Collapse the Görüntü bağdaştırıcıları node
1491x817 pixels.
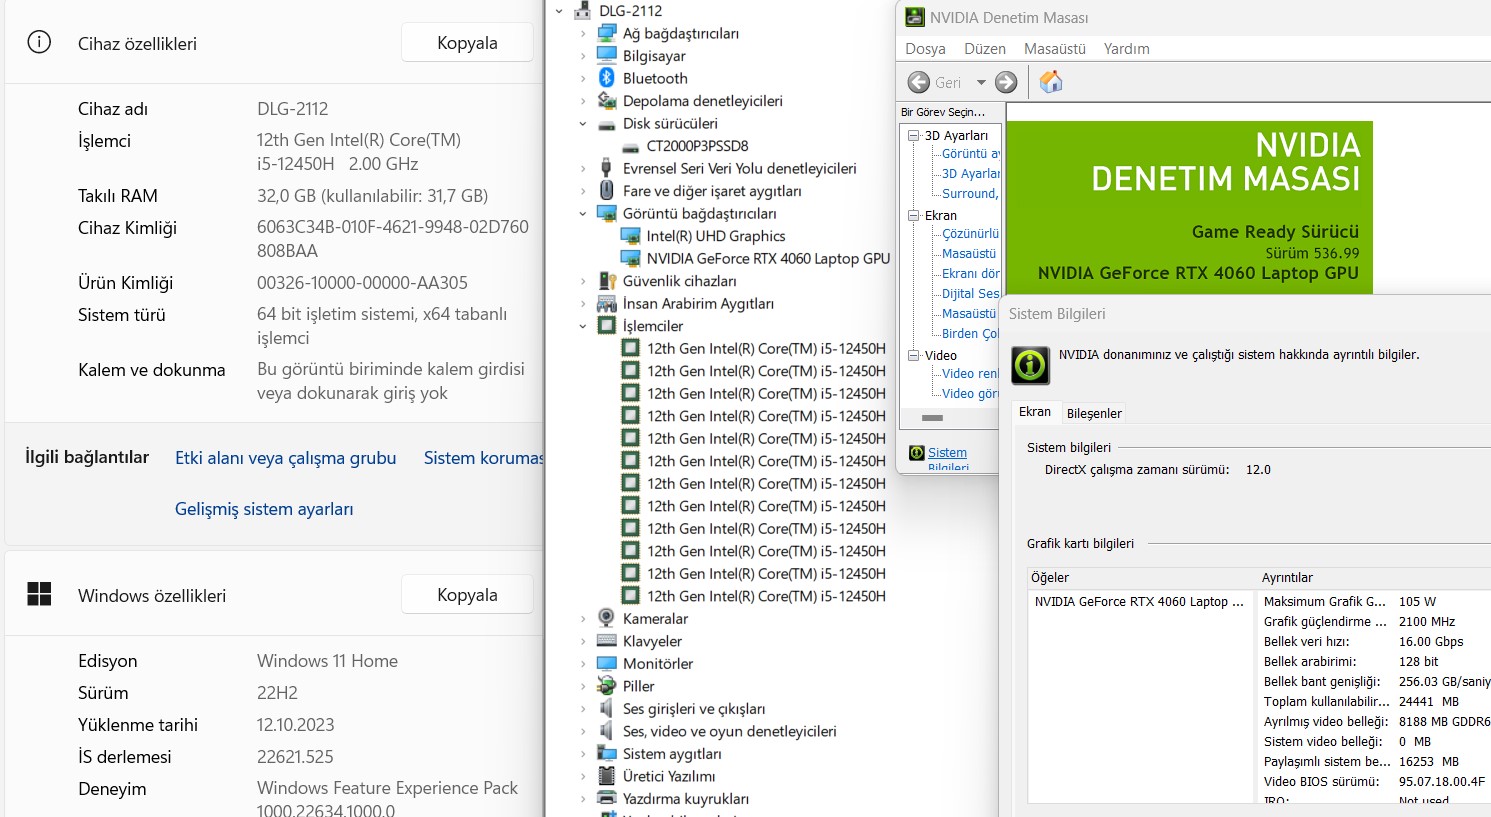click(x=583, y=214)
